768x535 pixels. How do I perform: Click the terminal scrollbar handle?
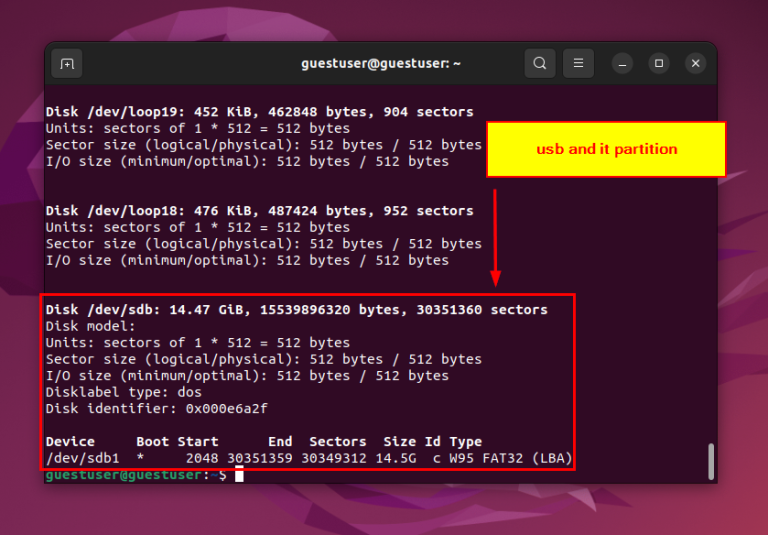click(711, 461)
